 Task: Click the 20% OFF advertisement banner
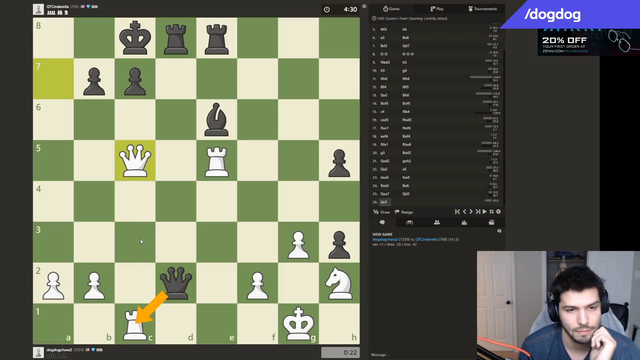(x=589, y=42)
